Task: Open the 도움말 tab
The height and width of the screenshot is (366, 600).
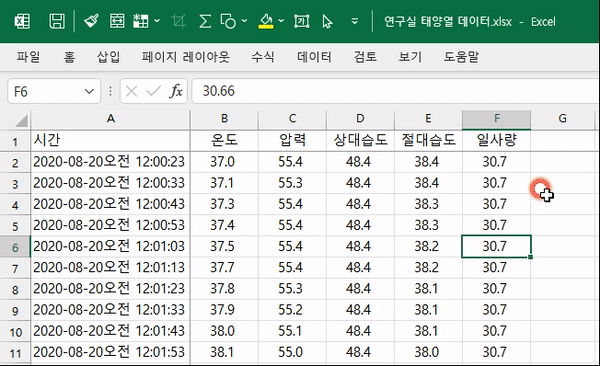Action: pyautogui.click(x=461, y=57)
